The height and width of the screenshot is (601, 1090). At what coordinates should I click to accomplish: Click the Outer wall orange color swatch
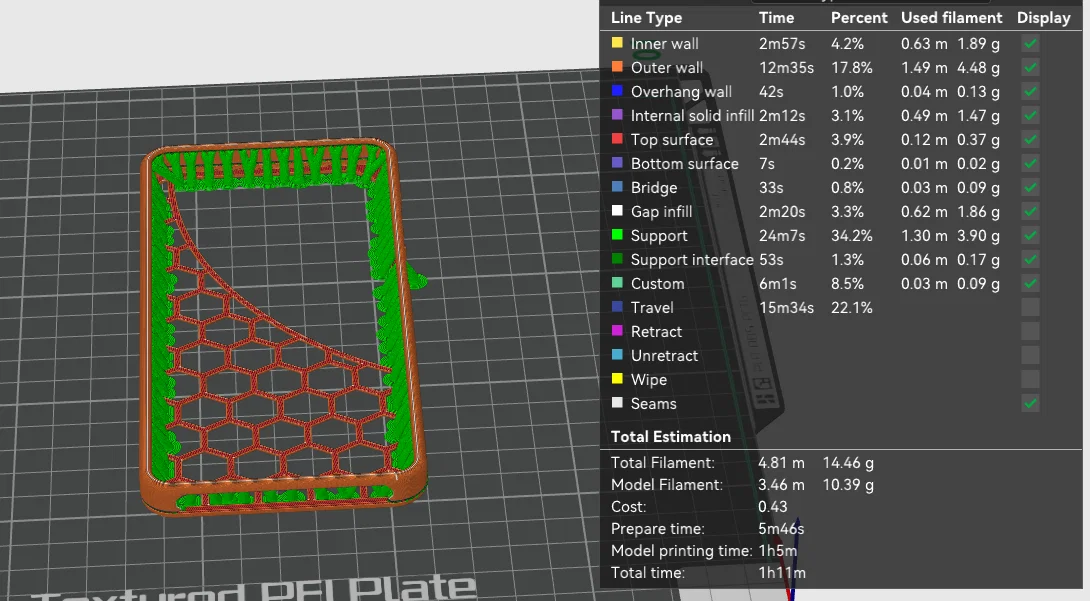click(617, 67)
